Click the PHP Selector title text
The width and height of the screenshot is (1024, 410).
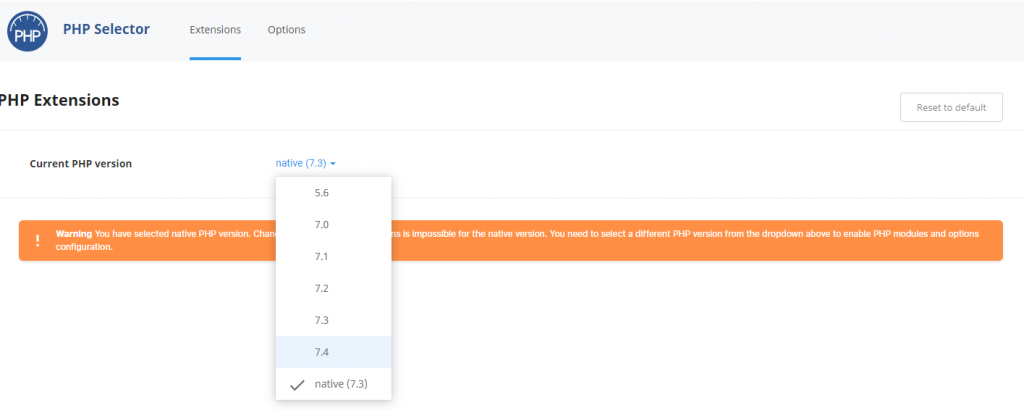(x=106, y=29)
